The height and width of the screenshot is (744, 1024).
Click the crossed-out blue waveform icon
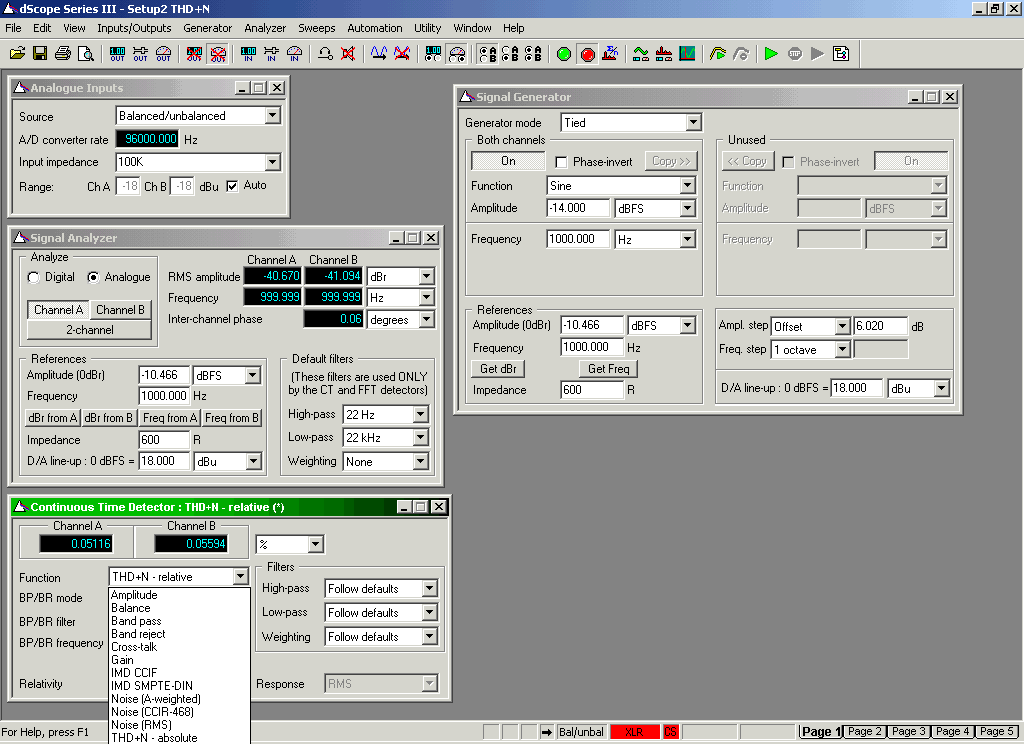click(x=402, y=54)
